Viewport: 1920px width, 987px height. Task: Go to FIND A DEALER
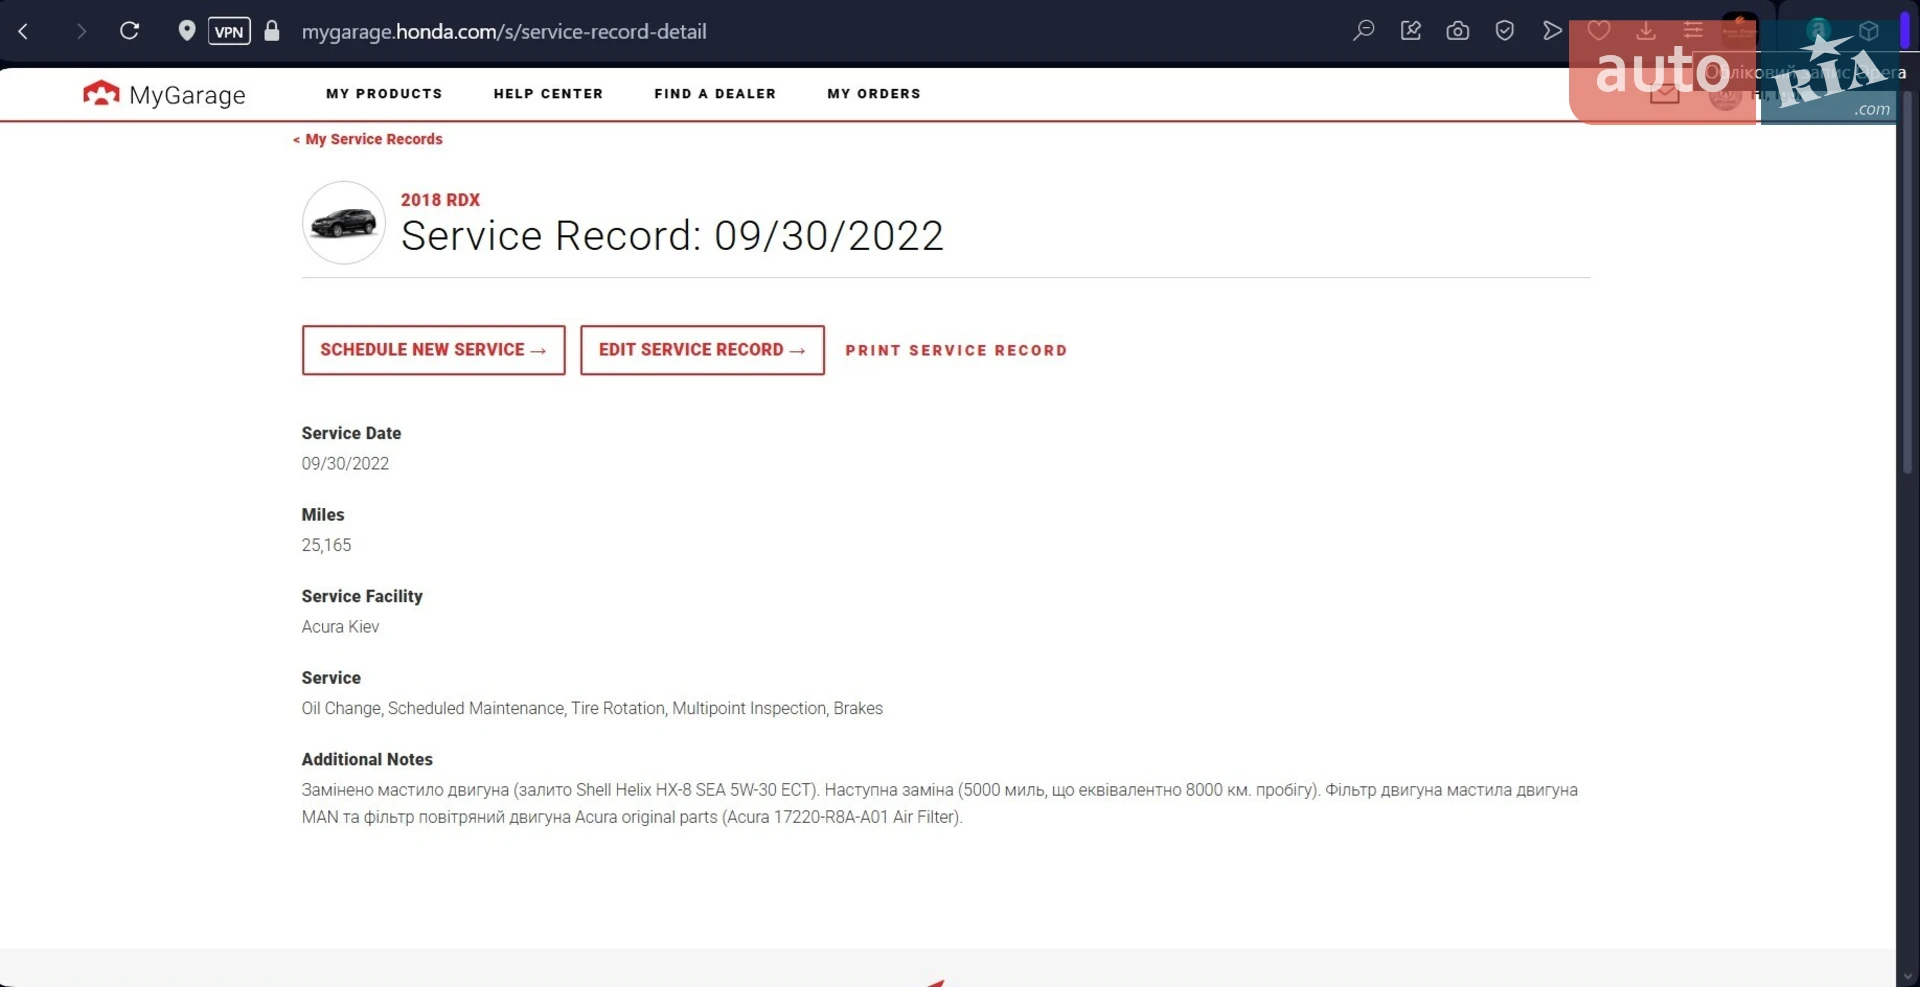coord(715,94)
